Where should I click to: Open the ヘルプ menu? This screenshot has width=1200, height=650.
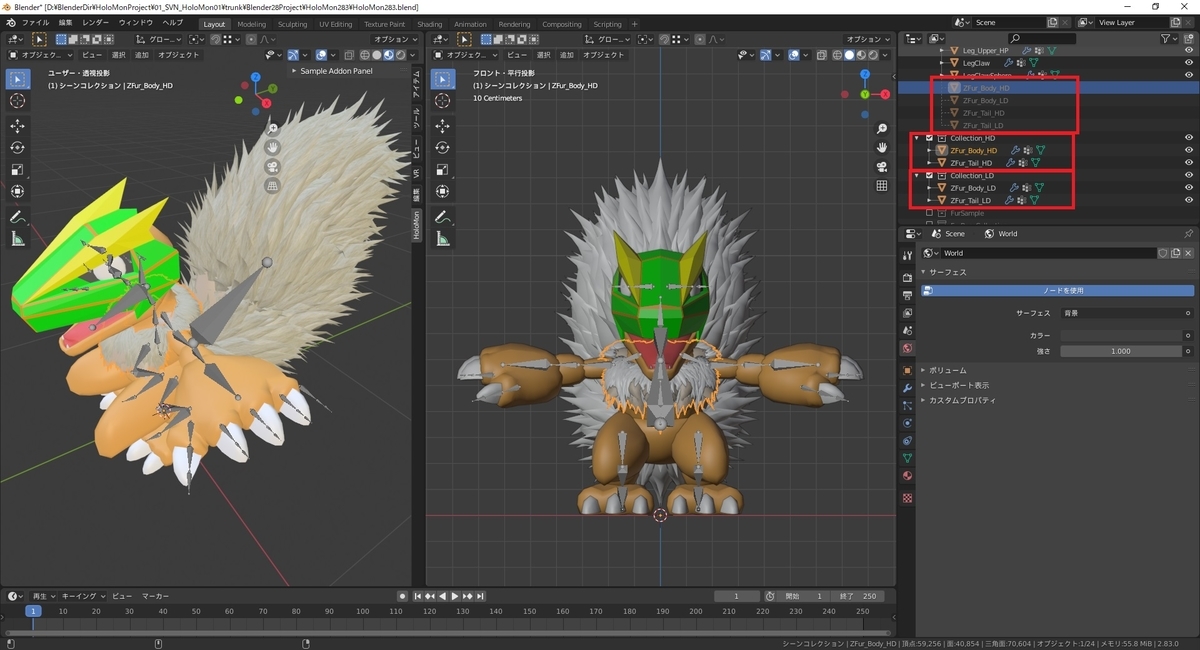(173, 23)
